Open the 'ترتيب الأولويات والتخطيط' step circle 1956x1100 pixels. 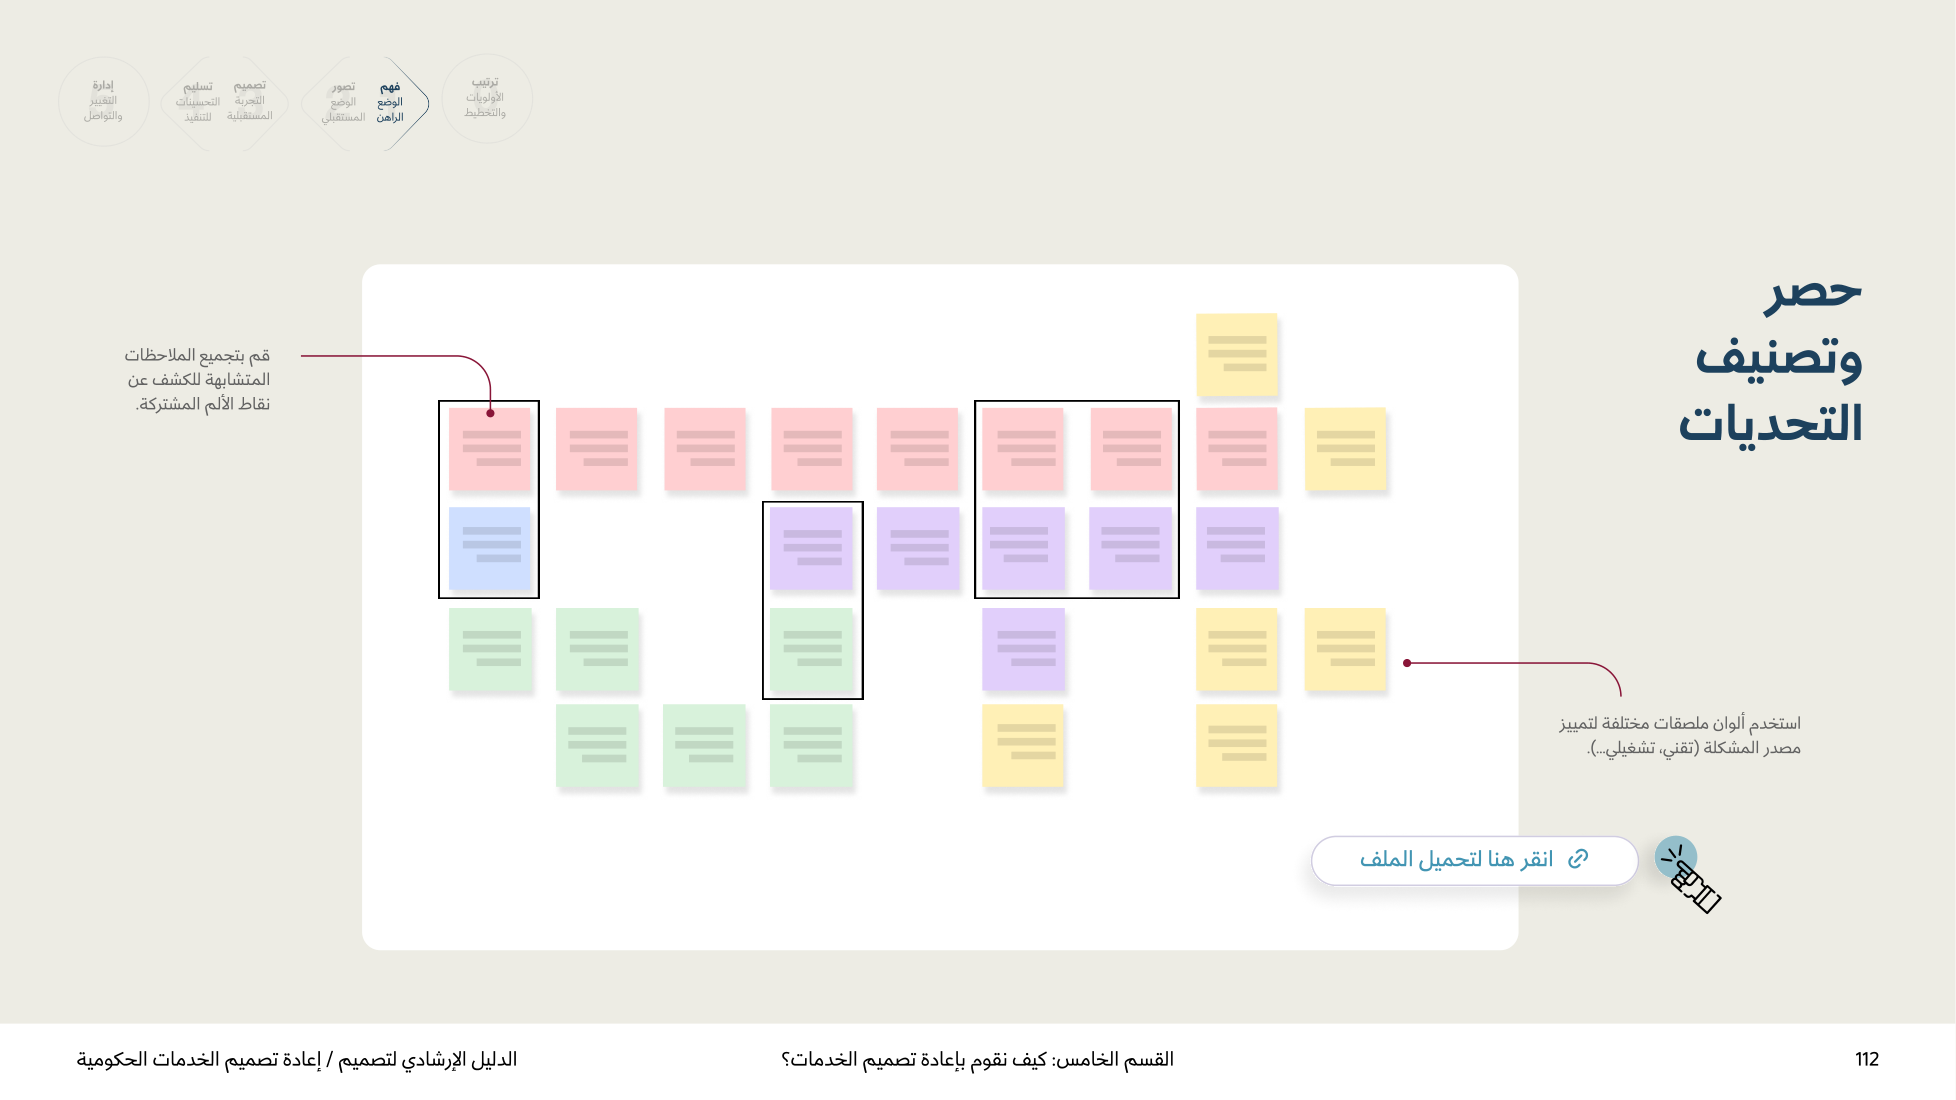click(486, 98)
